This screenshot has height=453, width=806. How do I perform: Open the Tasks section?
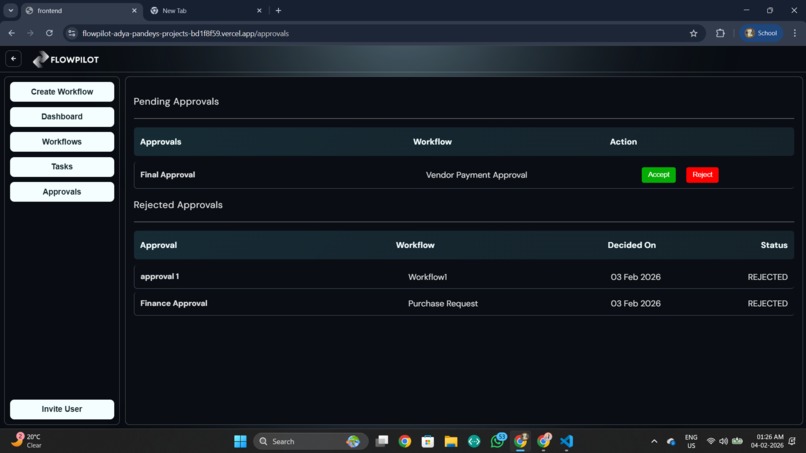coord(62,167)
